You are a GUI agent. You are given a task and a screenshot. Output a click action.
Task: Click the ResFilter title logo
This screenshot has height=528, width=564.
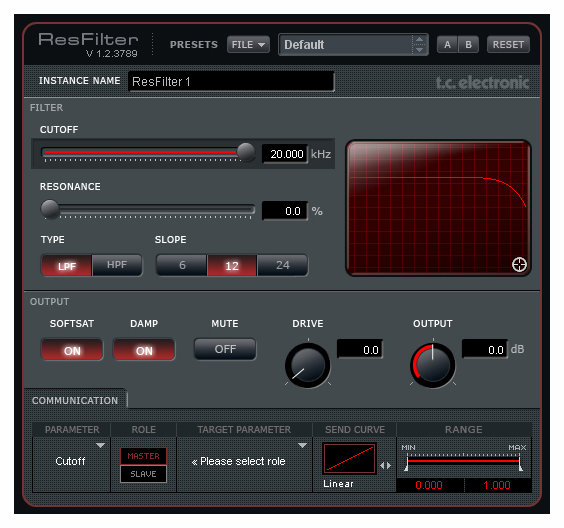[x=88, y=39]
